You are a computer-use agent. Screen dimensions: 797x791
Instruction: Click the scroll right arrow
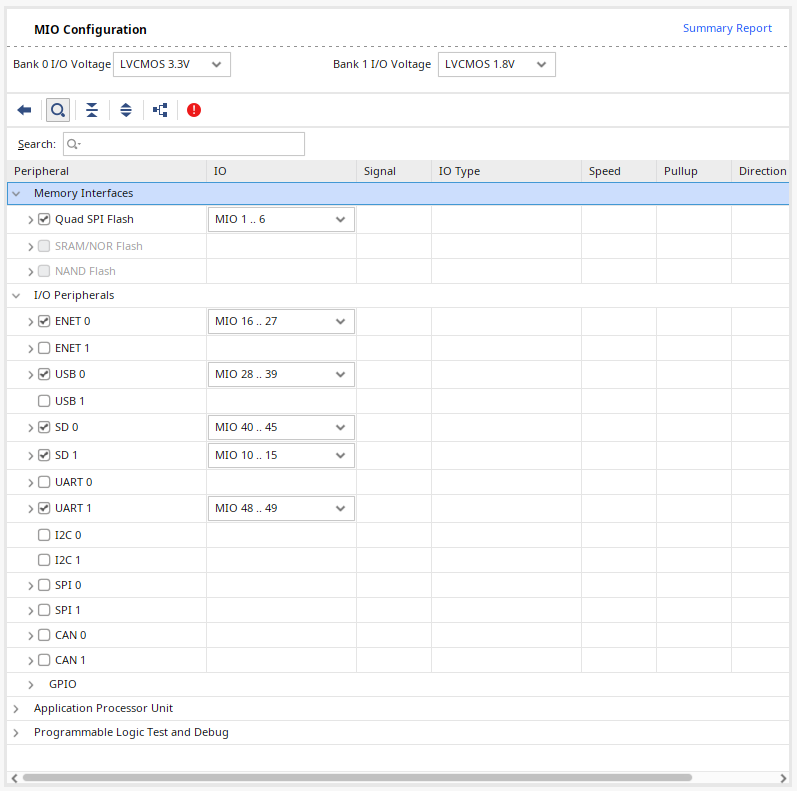point(783,778)
